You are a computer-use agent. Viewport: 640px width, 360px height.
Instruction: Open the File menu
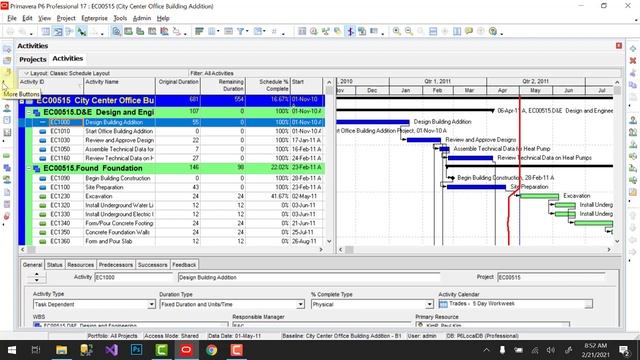pyautogui.click(x=12, y=18)
